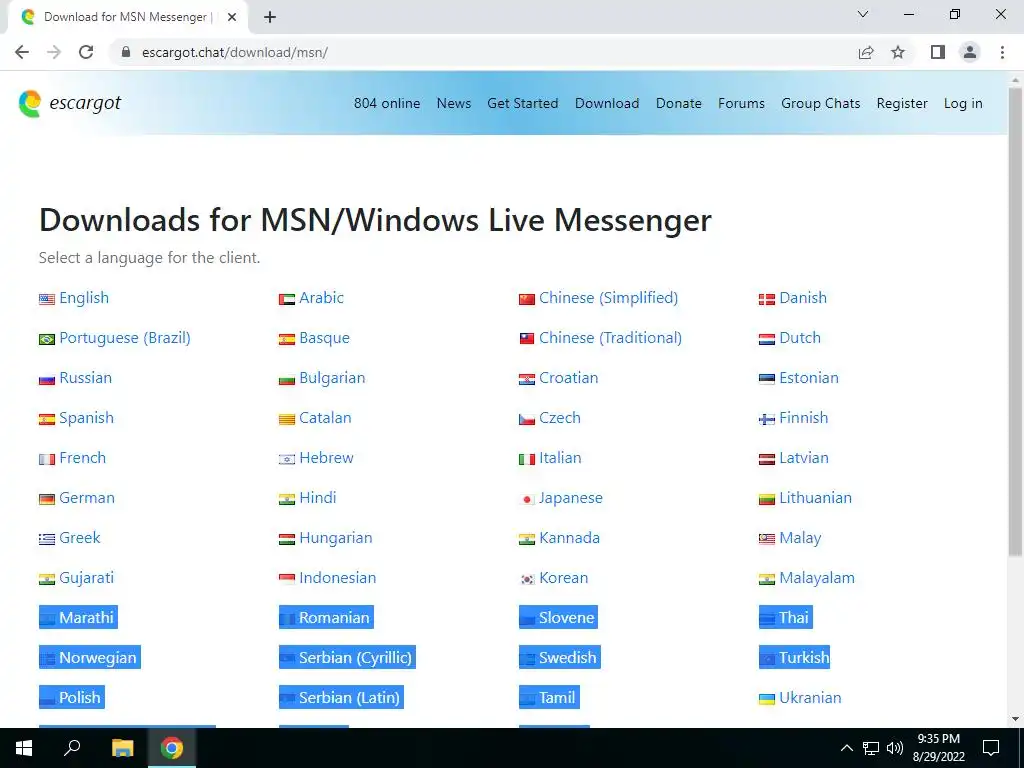The width and height of the screenshot is (1024, 768).
Task: Click the Greek flag icon
Action: pyautogui.click(x=47, y=539)
